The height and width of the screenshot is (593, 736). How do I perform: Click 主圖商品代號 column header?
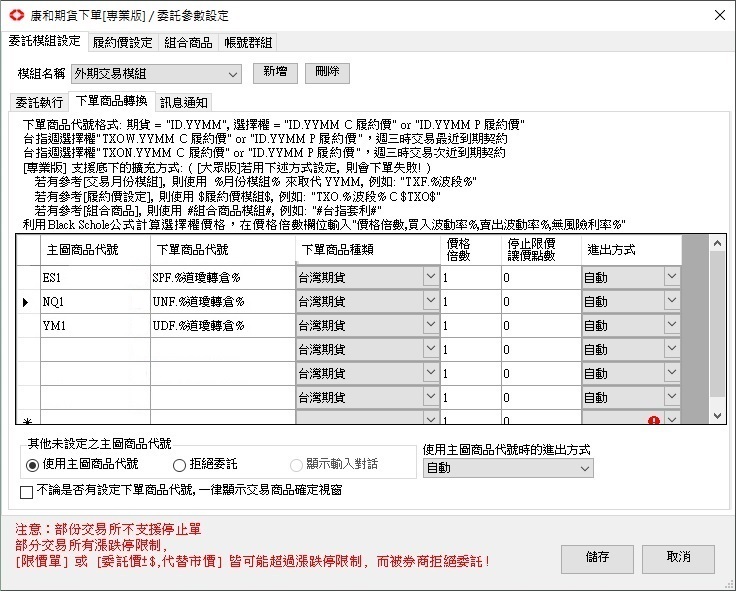pyautogui.click(x=95, y=250)
